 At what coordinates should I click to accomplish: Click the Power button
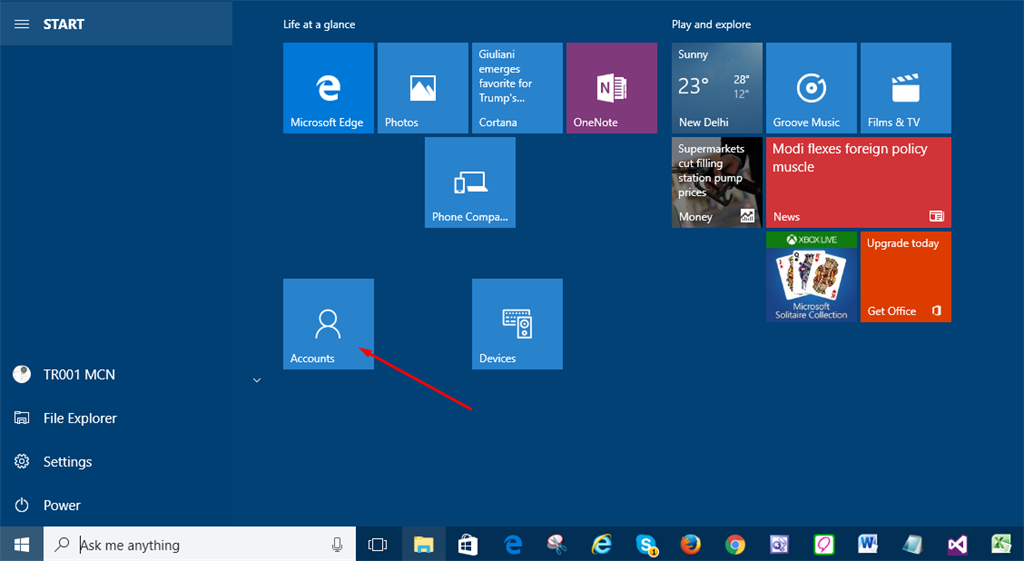click(61, 505)
